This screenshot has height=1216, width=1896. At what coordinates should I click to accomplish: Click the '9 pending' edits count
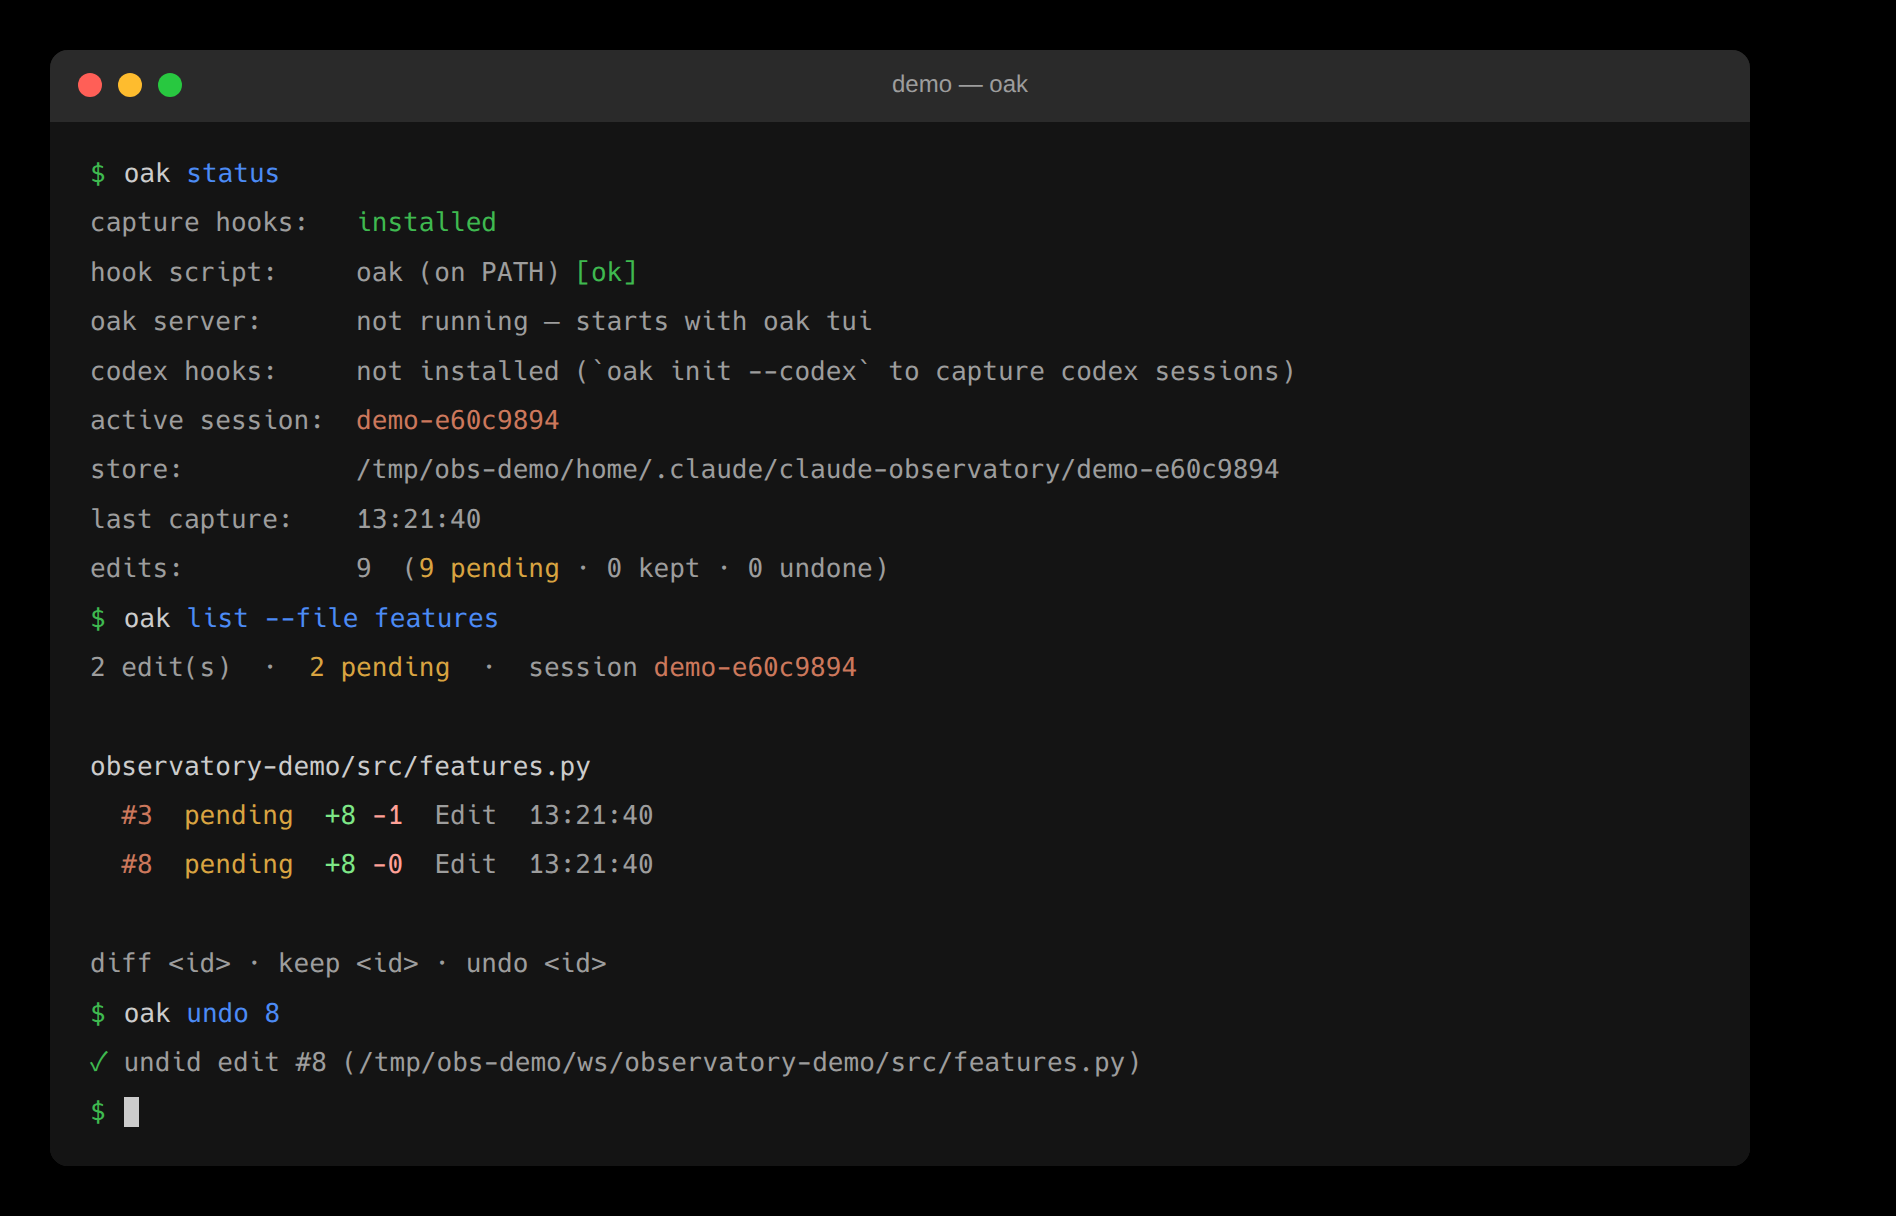(489, 568)
